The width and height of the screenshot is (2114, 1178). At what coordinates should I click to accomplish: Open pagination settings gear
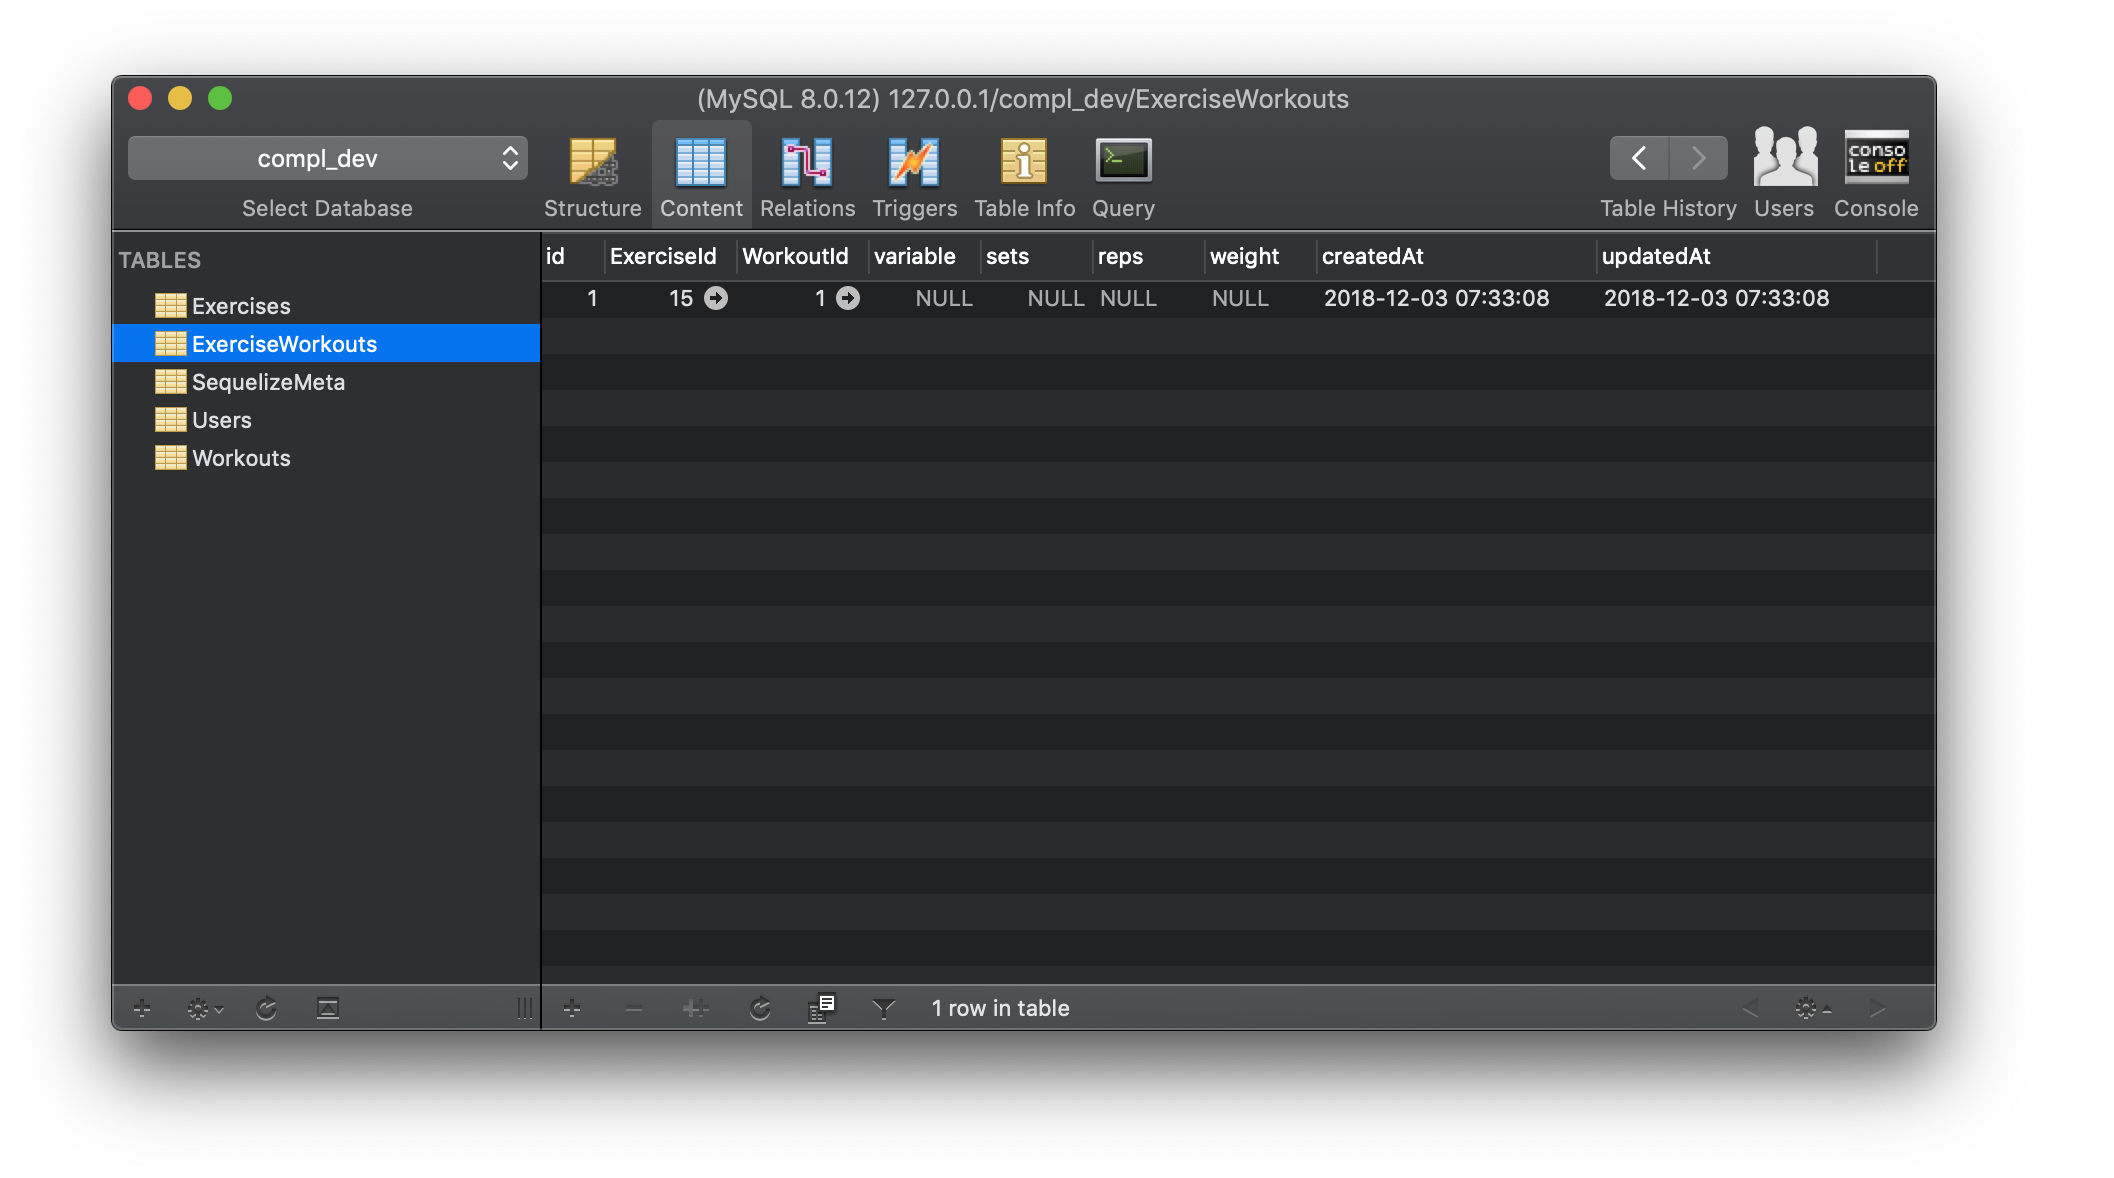pos(1812,1008)
